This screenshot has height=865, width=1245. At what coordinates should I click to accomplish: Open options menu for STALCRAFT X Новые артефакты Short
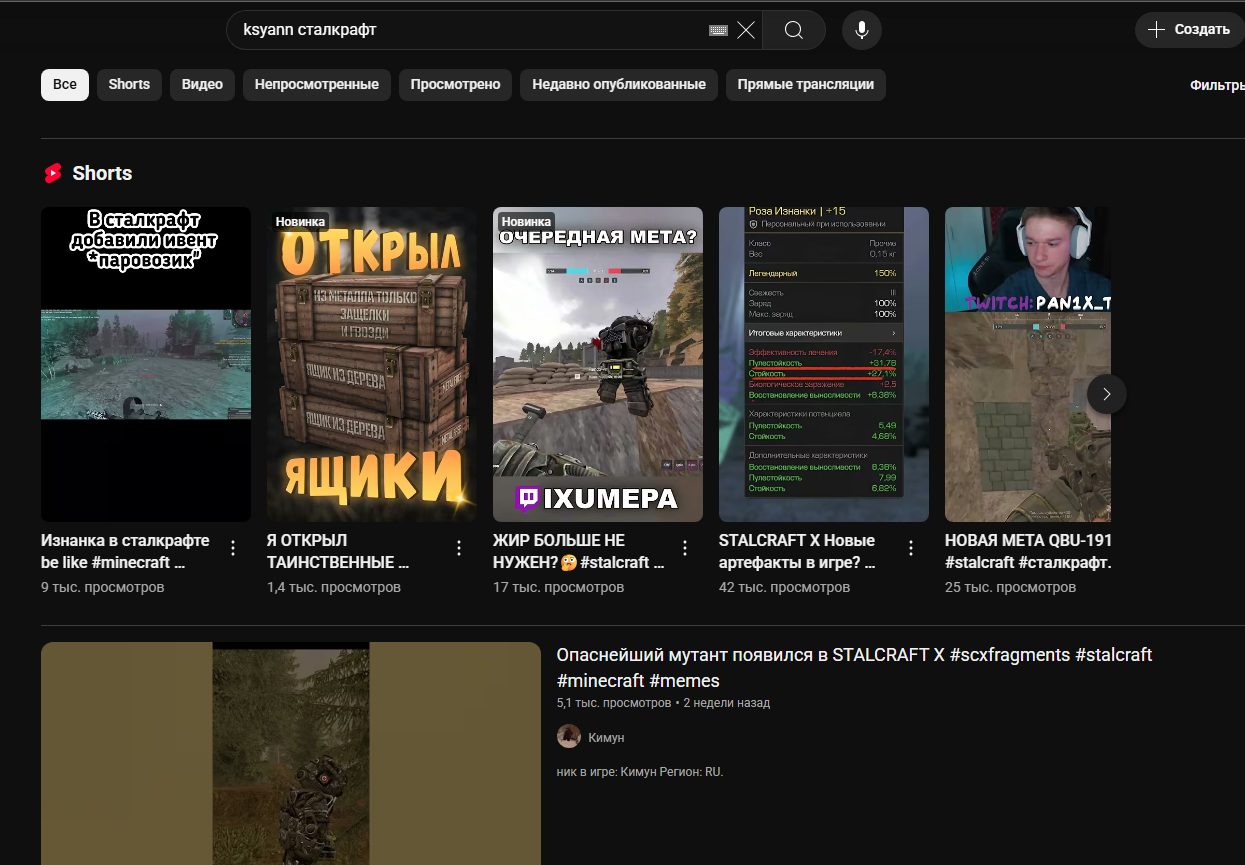click(911, 548)
